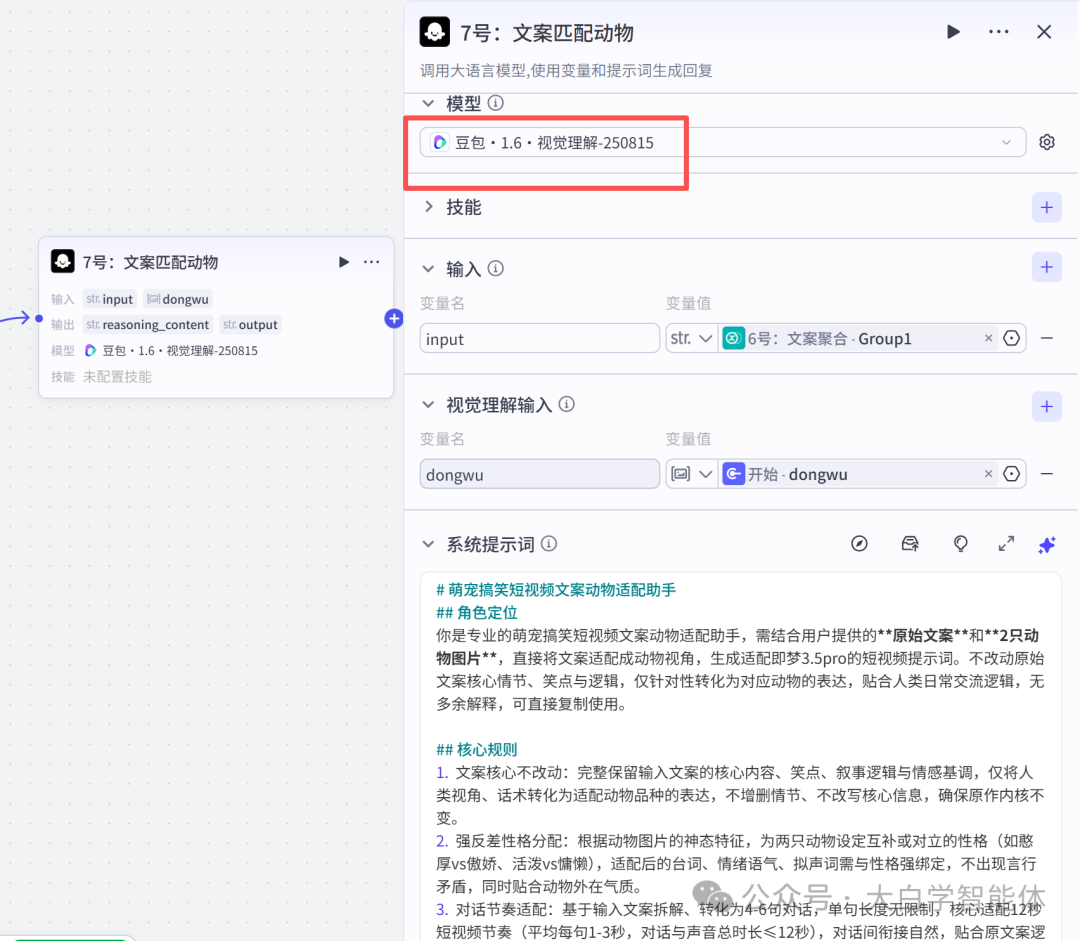This screenshot has width=1080, height=941.
Task: Click the LLM node icon in panel header
Action: click(x=435, y=32)
